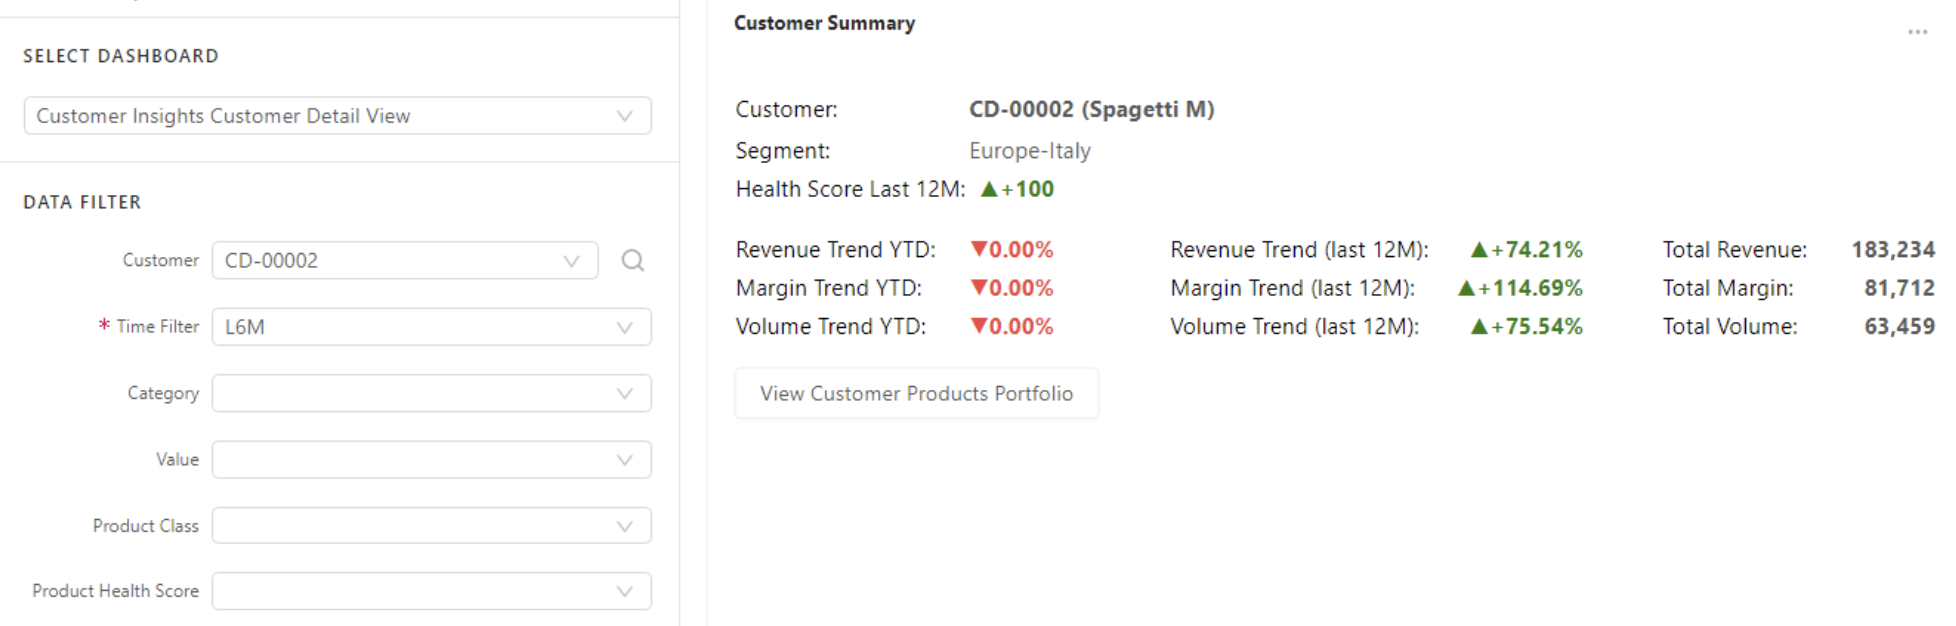Click the green Revenue Trend 12M up arrow
The width and height of the screenshot is (1956, 626).
pyautogui.click(x=1480, y=249)
